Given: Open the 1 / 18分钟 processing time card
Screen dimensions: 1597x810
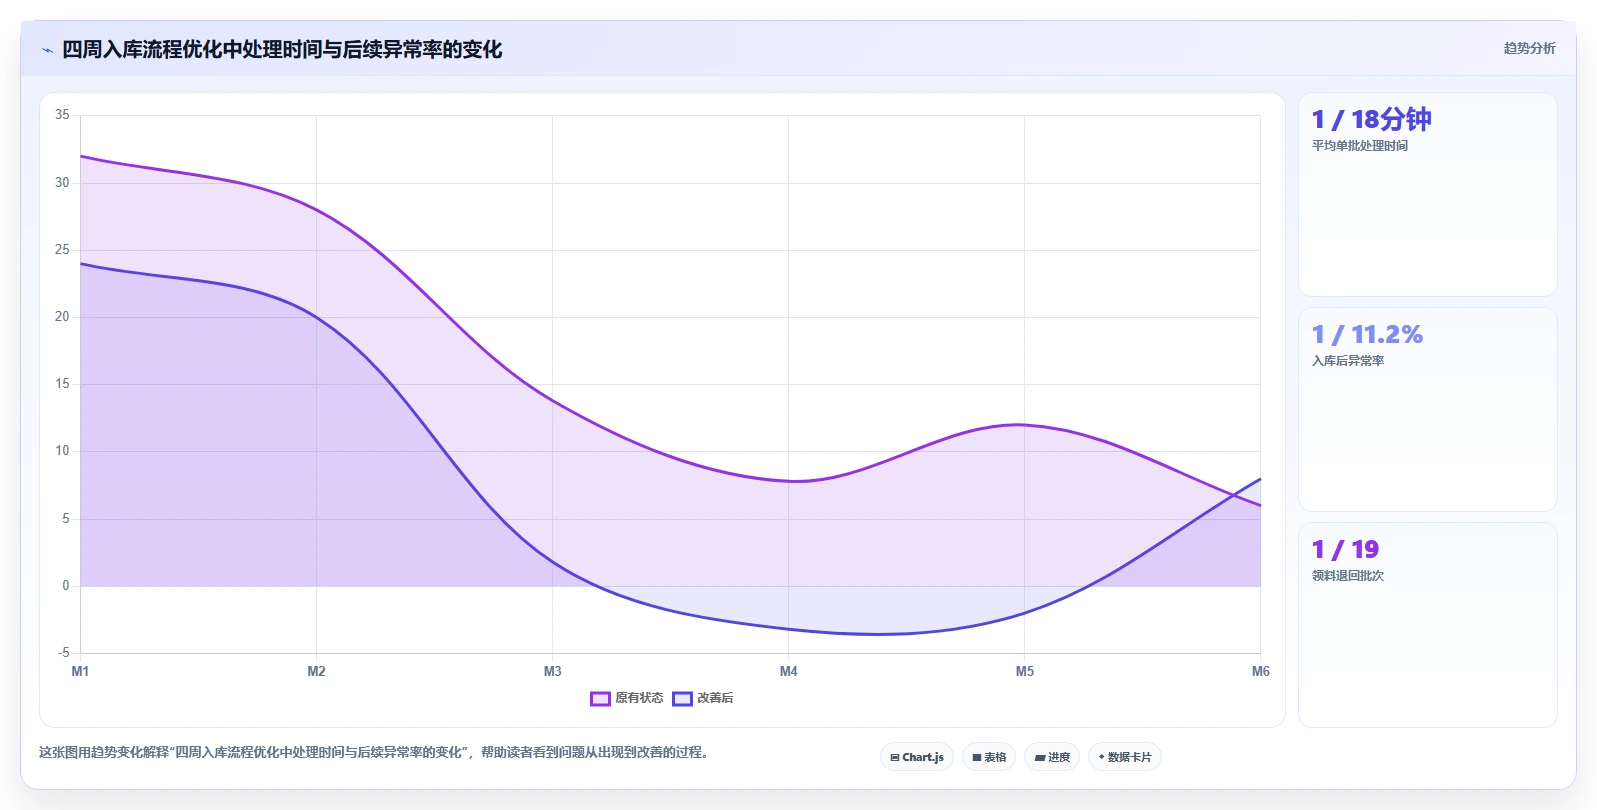Looking at the screenshot, I should 1427,194.
